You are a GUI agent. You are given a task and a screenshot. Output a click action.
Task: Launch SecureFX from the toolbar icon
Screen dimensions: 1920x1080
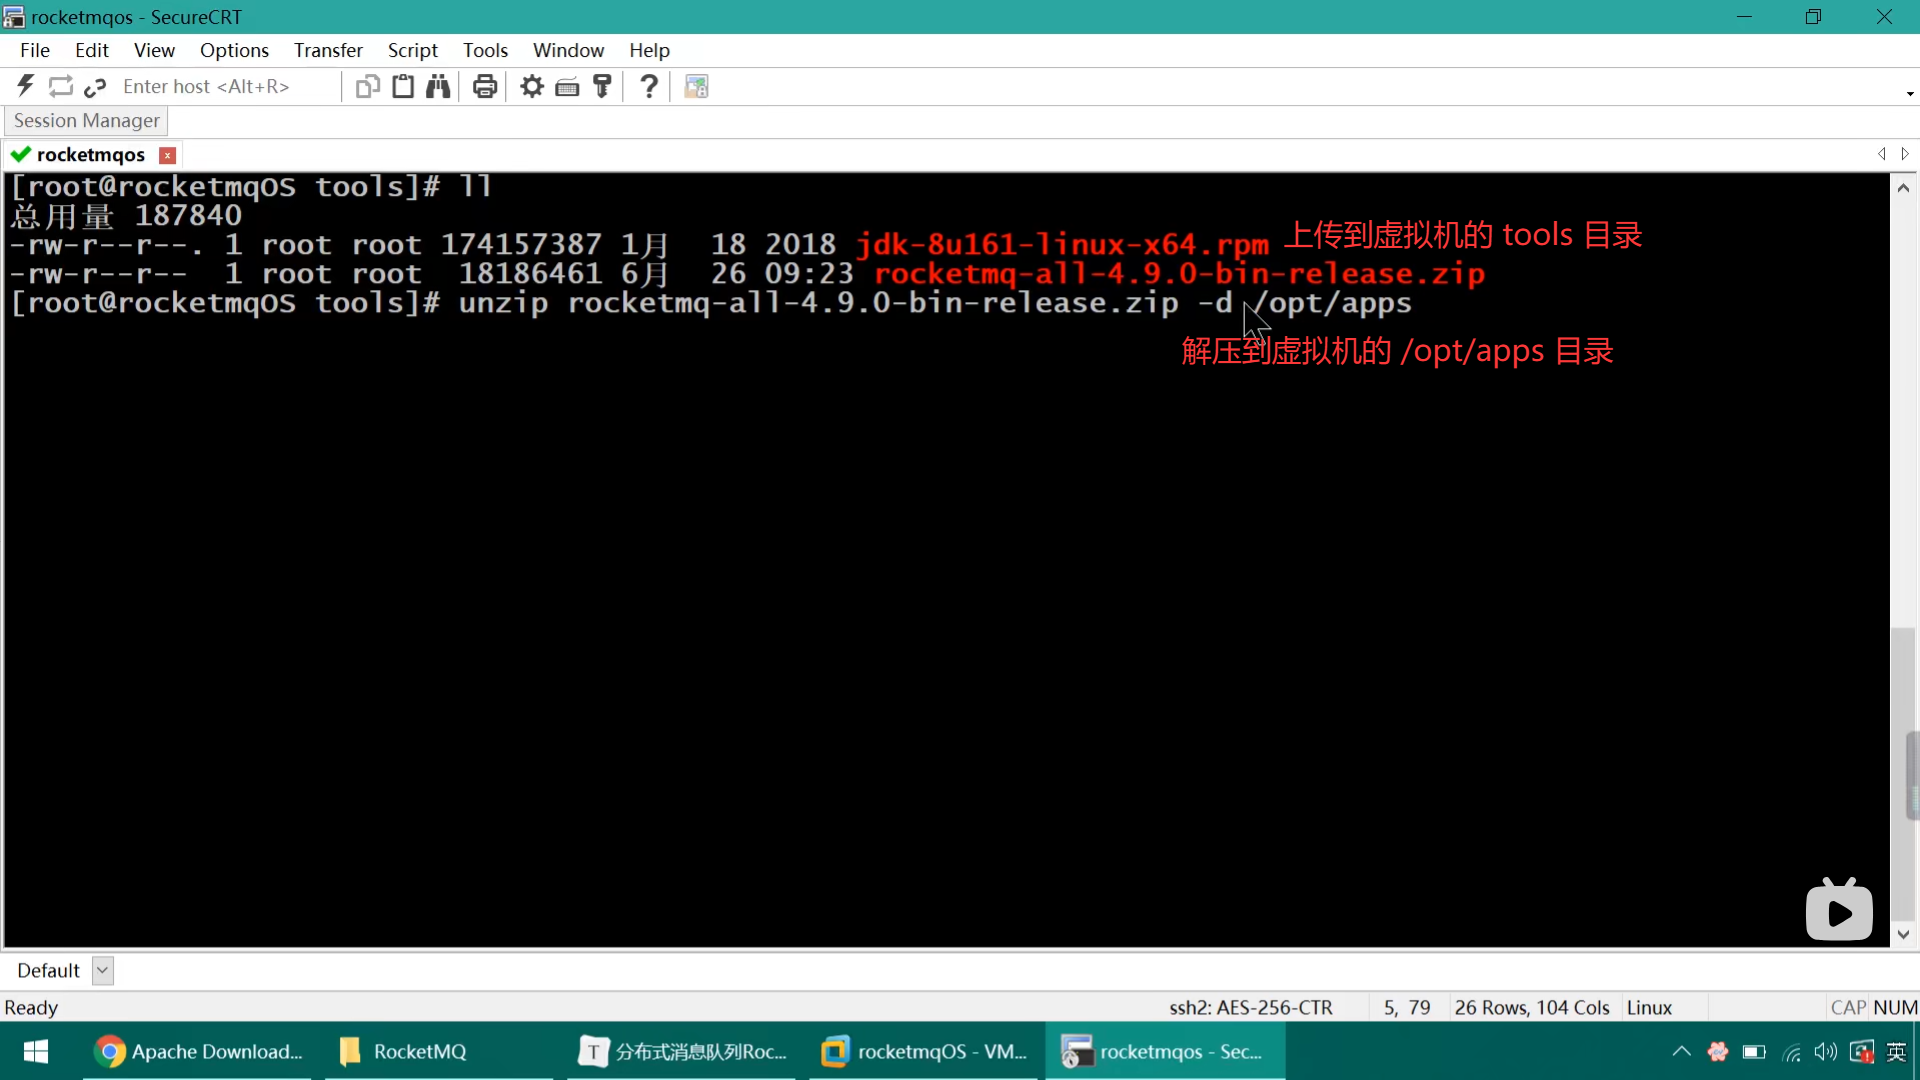pyautogui.click(x=696, y=87)
